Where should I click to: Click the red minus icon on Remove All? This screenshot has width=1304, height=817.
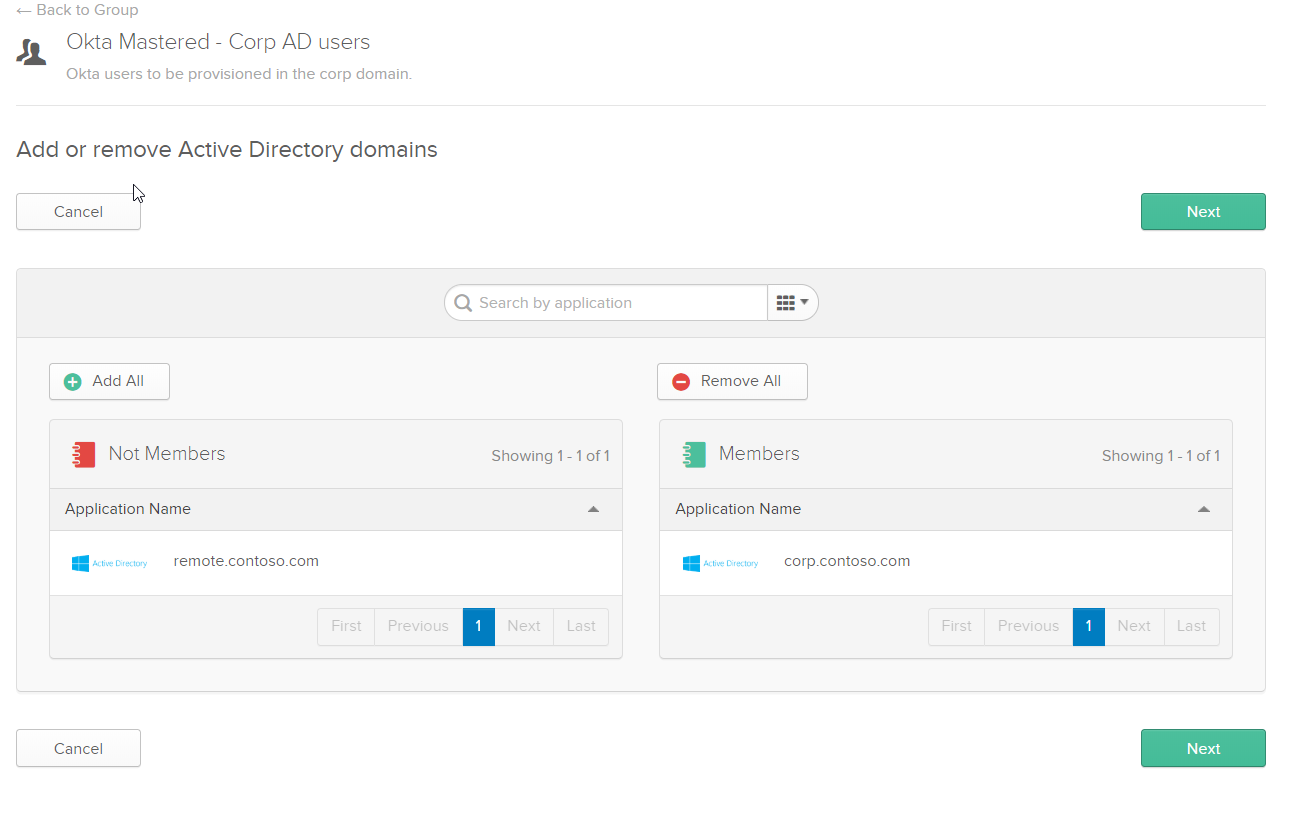pyautogui.click(x=681, y=382)
